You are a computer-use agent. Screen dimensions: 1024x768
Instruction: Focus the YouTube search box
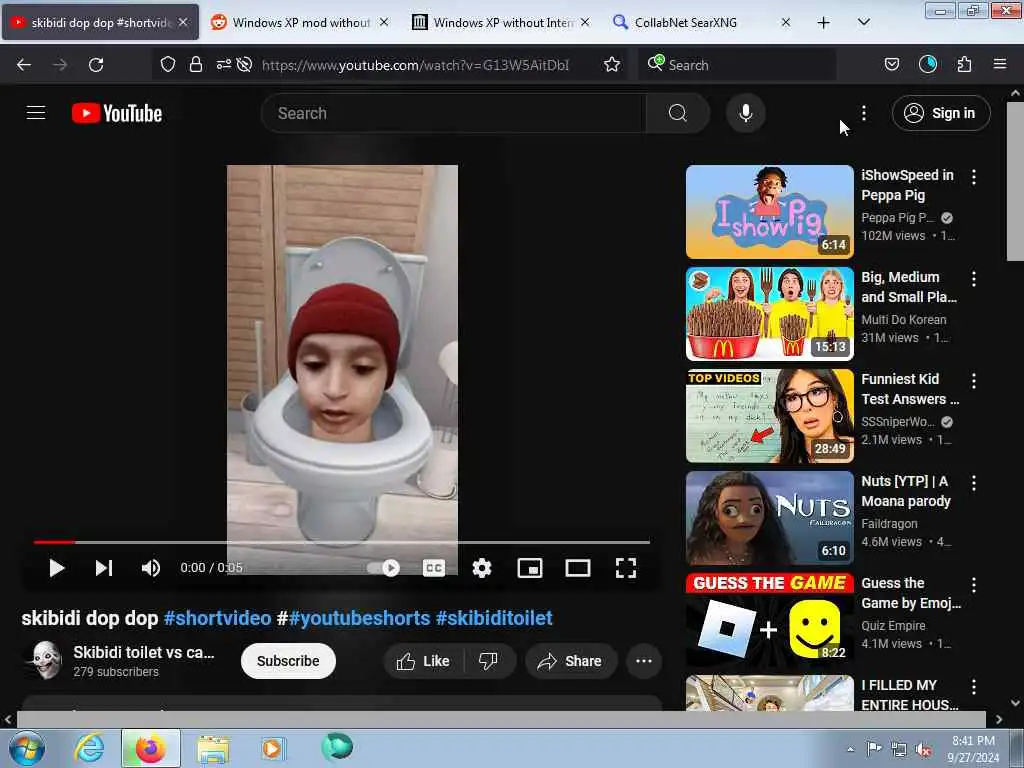point(453,113)
